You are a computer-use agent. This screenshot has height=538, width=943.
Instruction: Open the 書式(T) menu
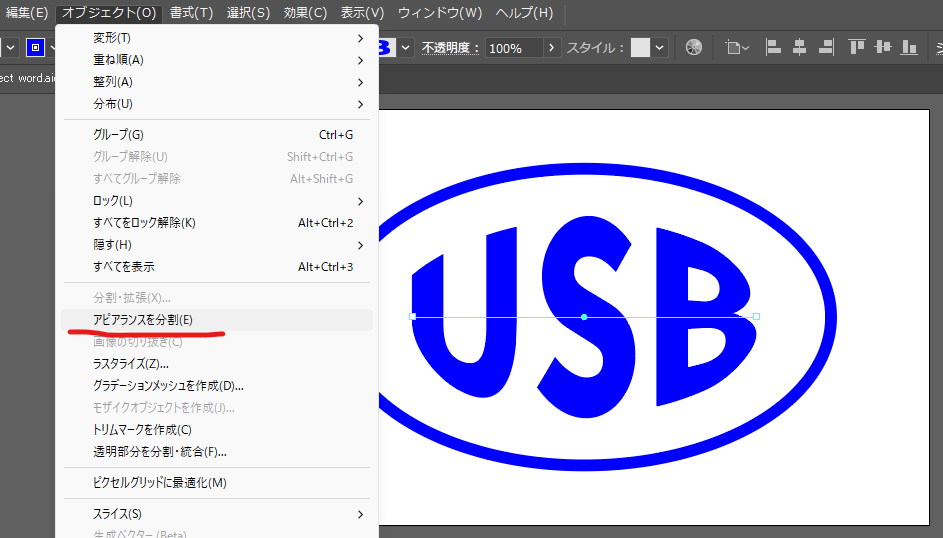point(191,13)
